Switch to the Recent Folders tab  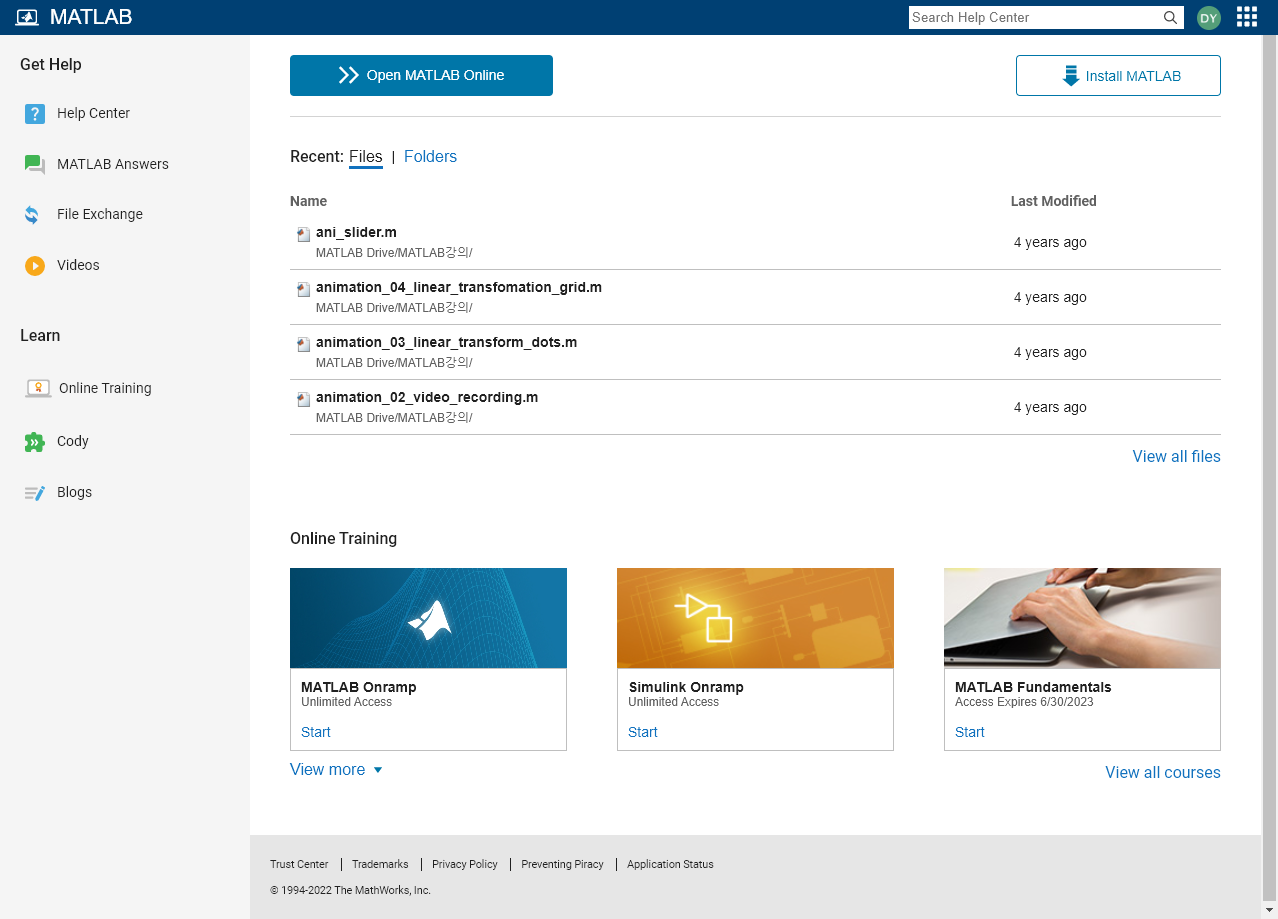[x=430, y=157]
